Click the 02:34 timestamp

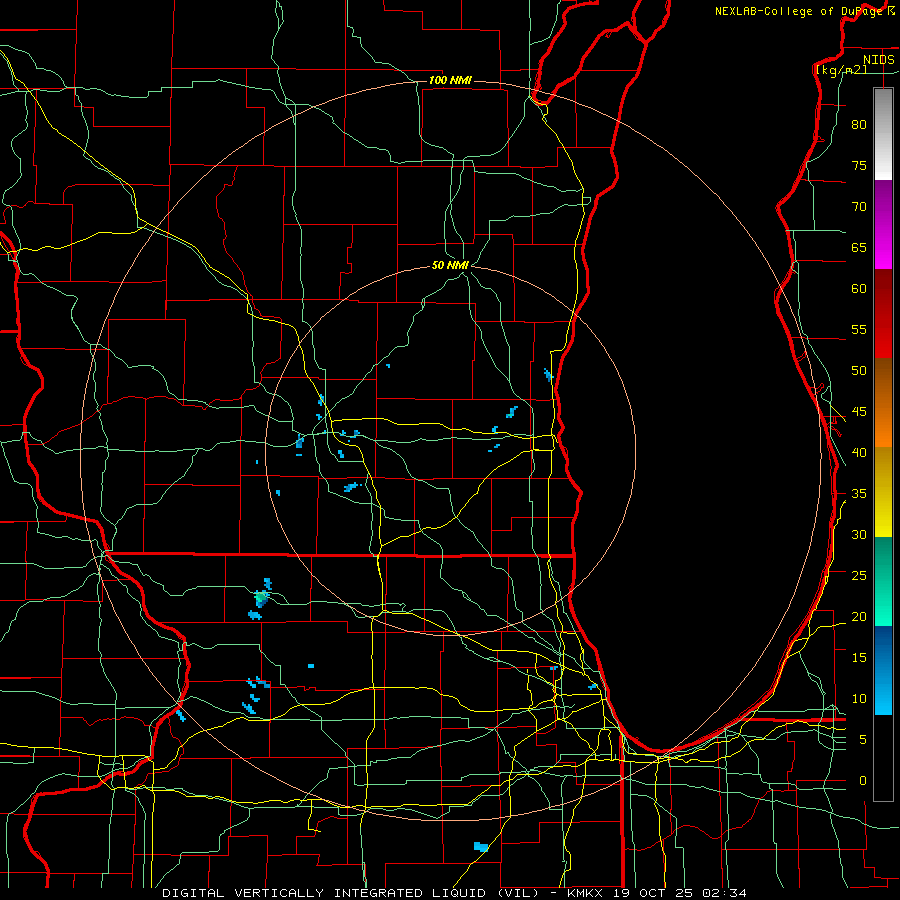pyautogui.click(x=724, y=893)
